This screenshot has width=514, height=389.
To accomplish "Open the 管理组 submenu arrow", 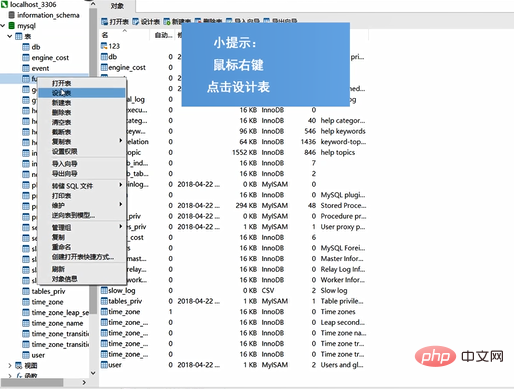I will (121, 227).
